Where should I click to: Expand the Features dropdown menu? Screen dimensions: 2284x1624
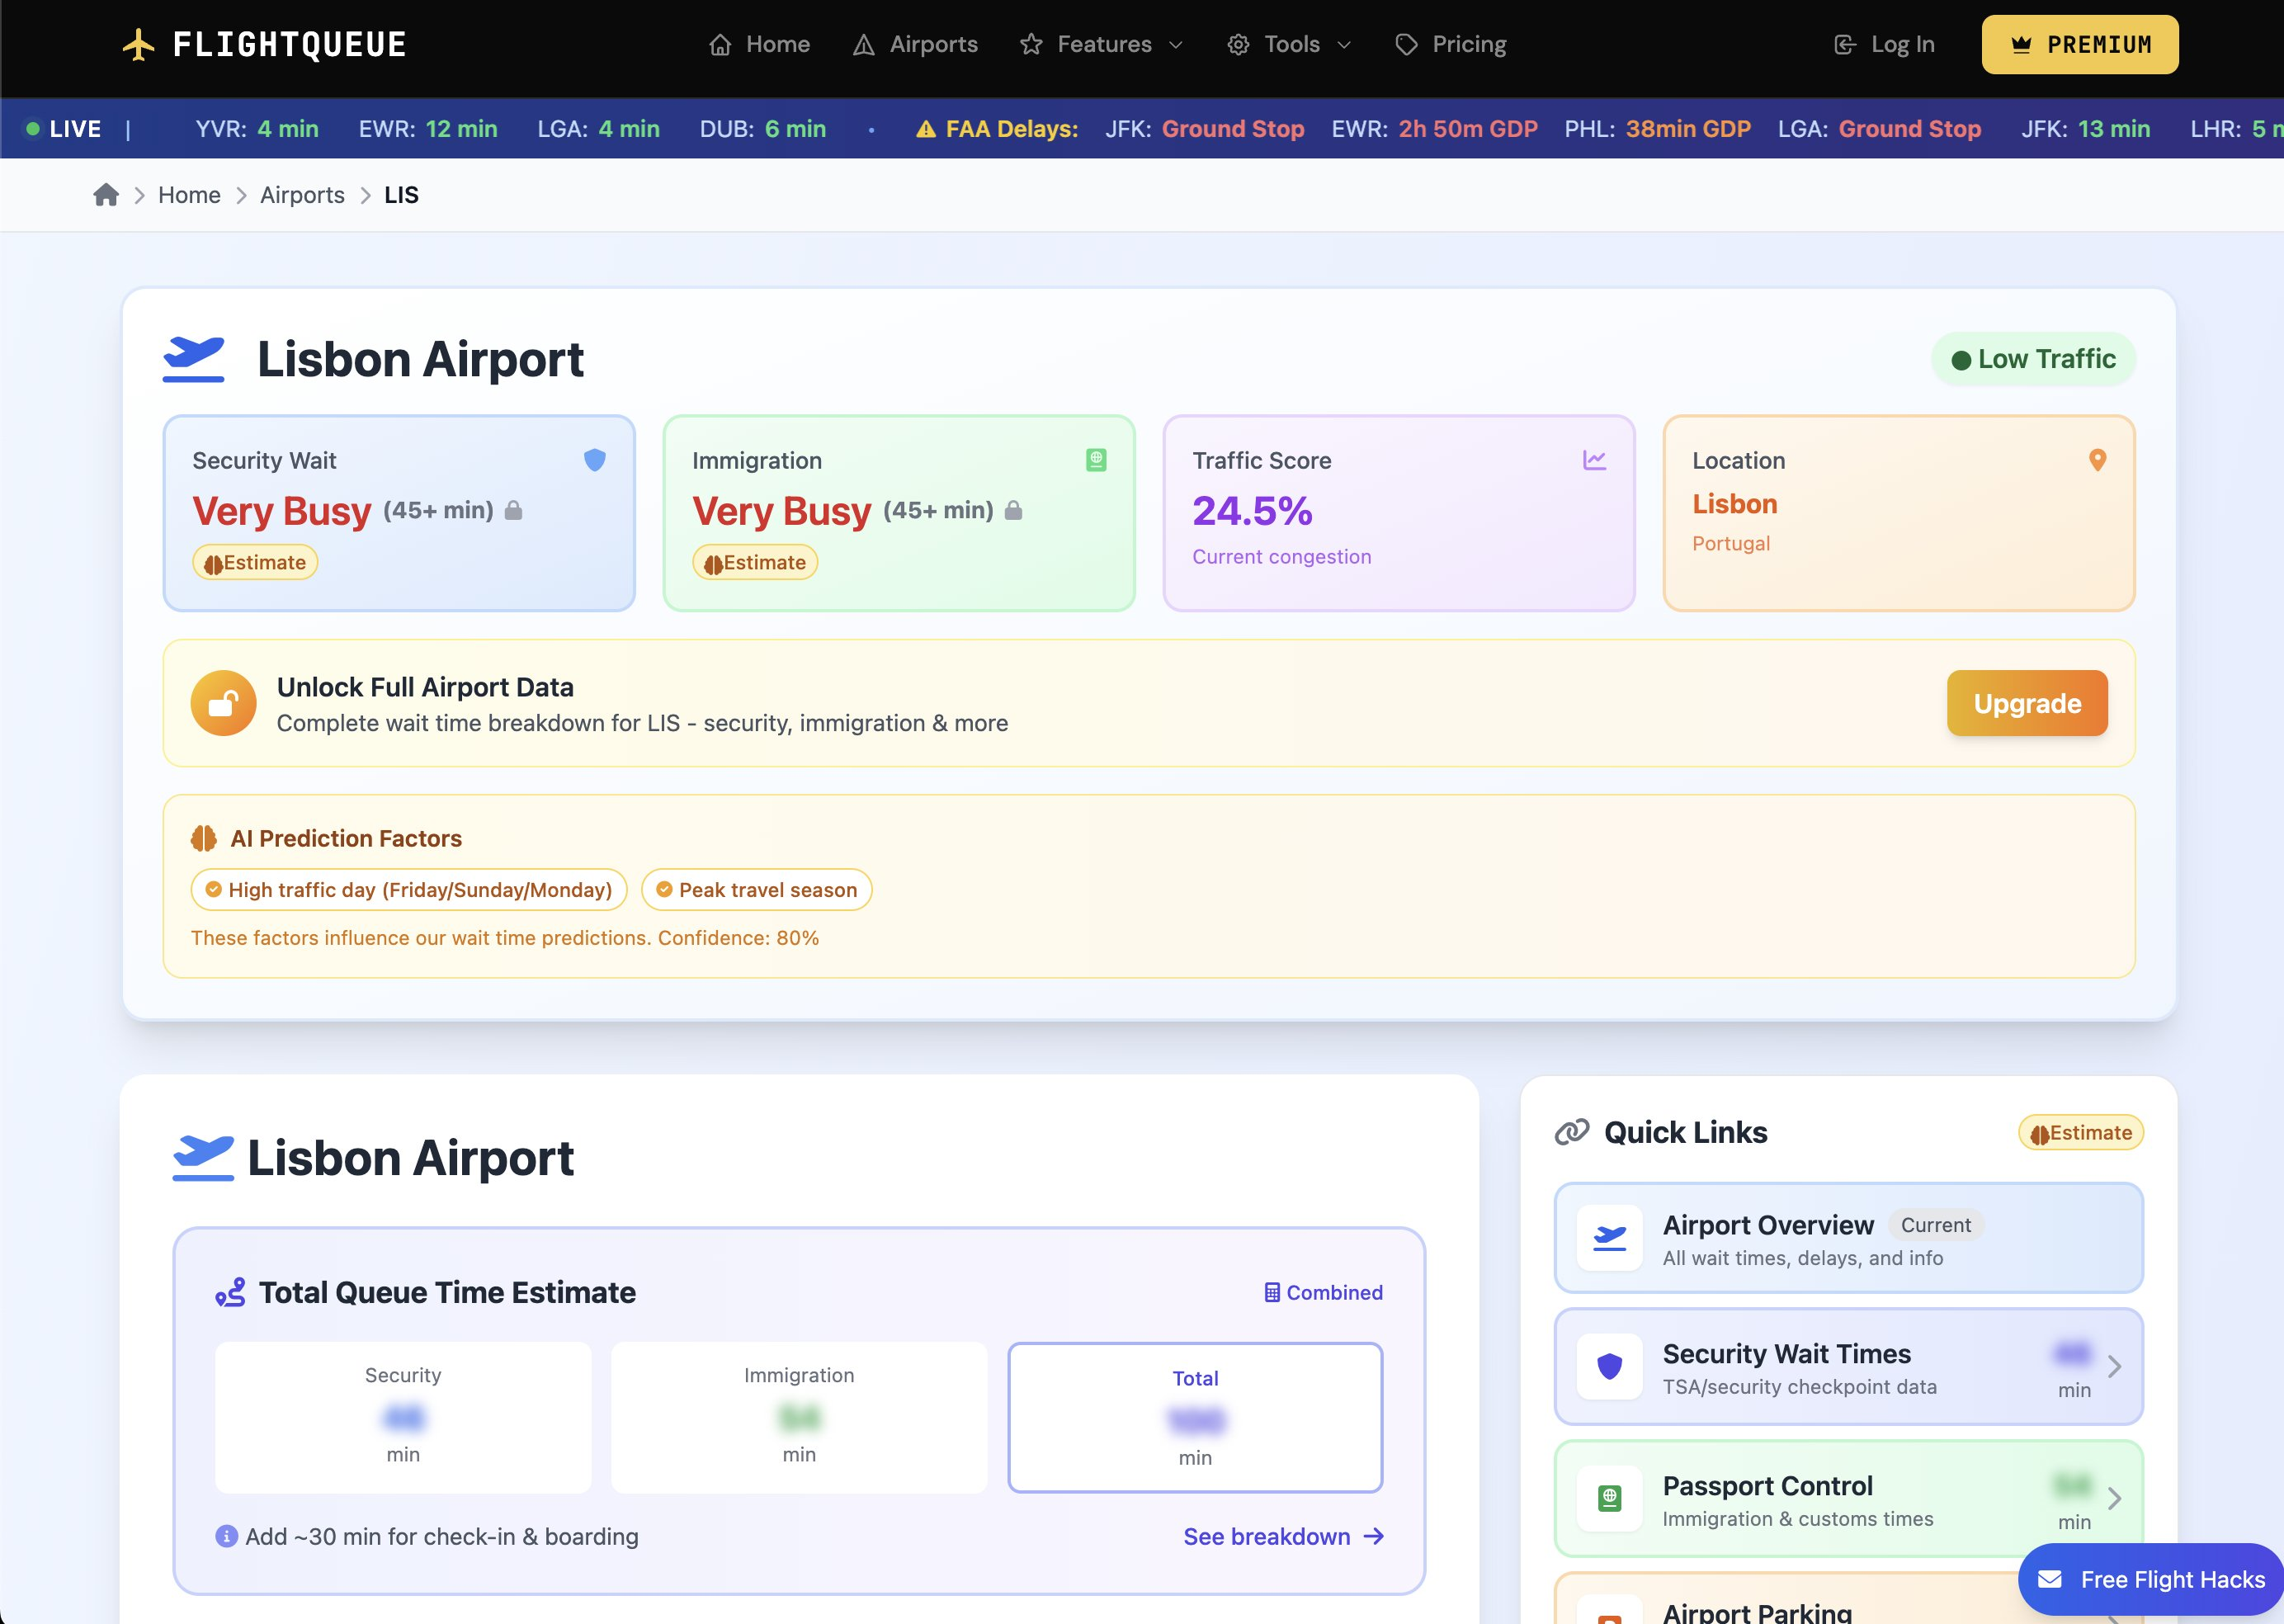(1102, 44)
